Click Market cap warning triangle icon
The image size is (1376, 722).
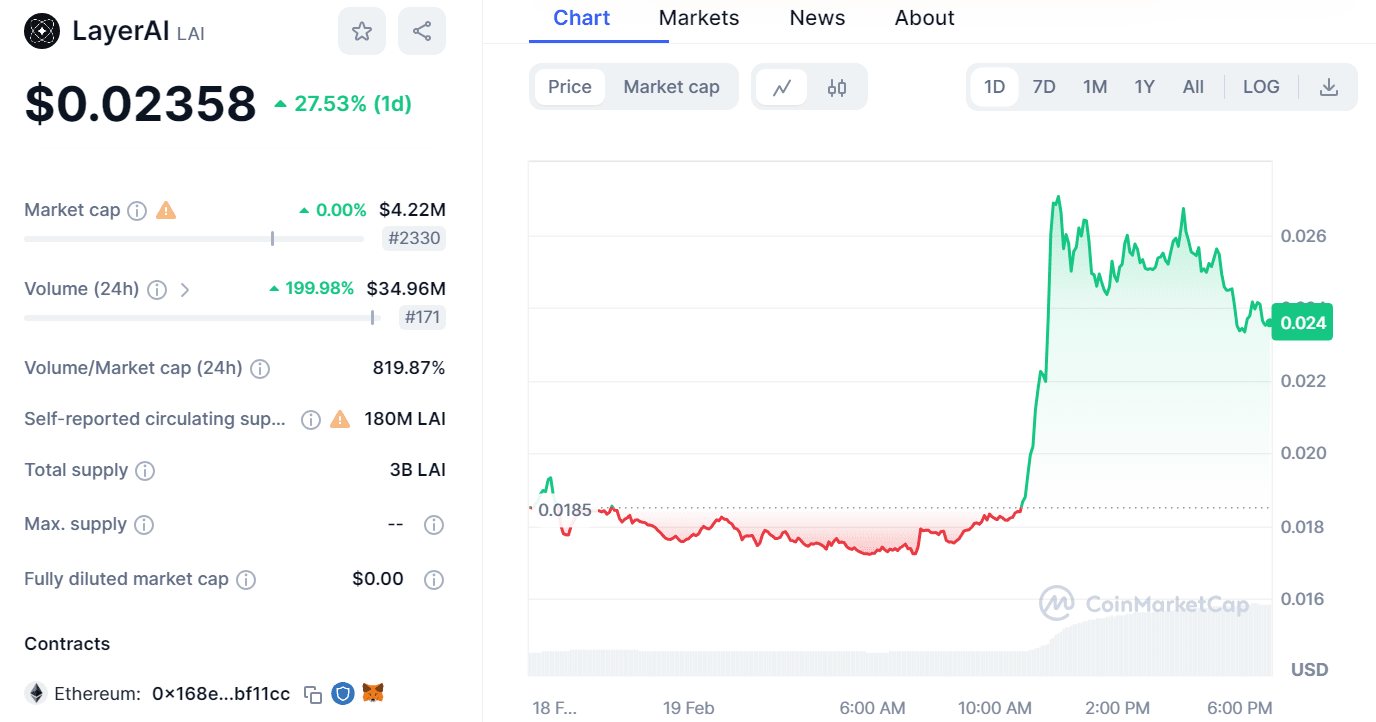(x=166, y=210)
